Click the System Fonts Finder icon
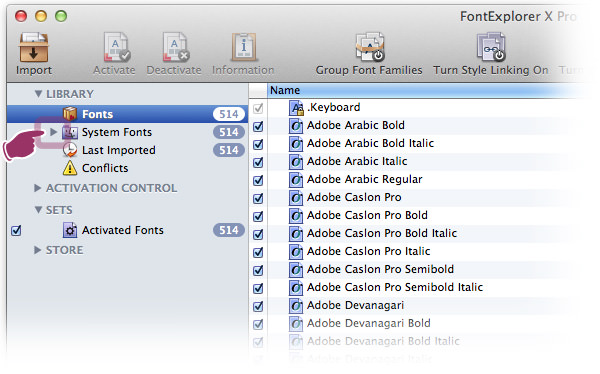 [70, 132]
